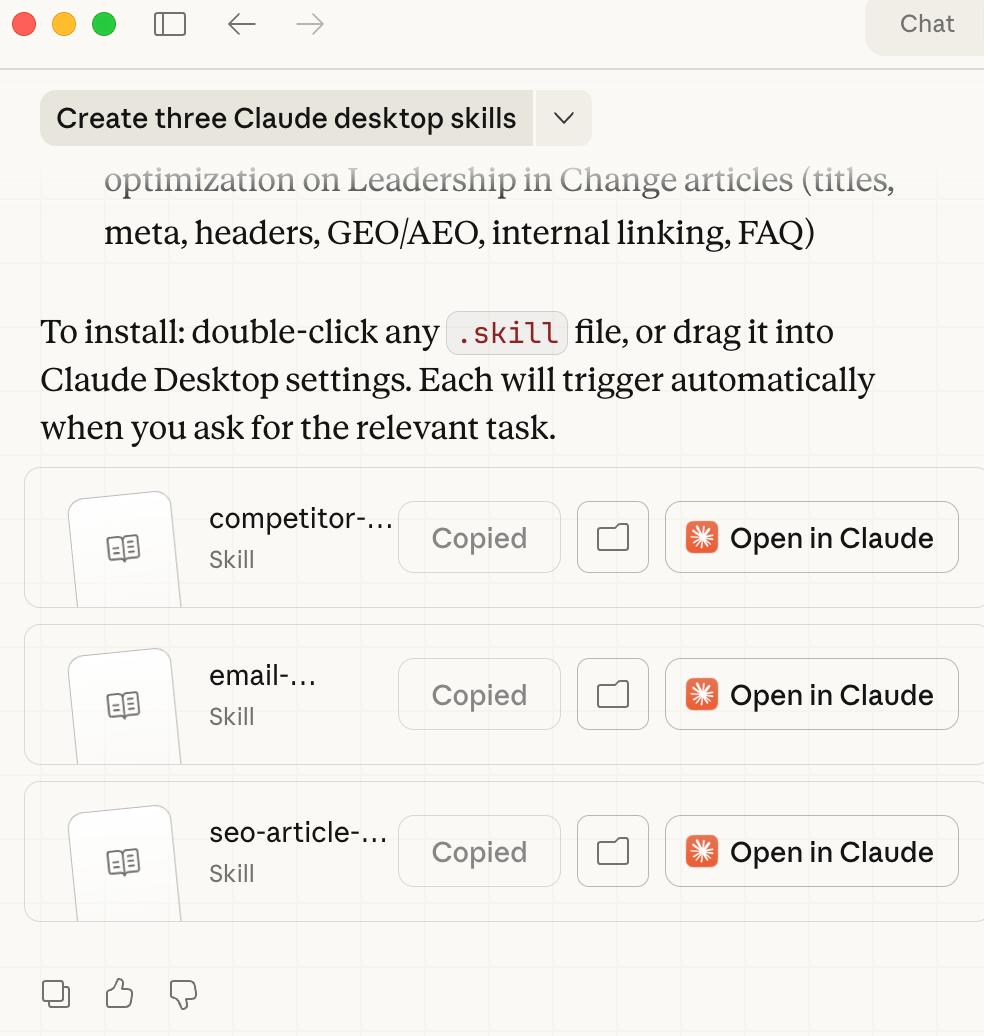This screenshot has height=1036, width=984.
Task: Expand the chevron beside the conversation title
Action: 564,118
